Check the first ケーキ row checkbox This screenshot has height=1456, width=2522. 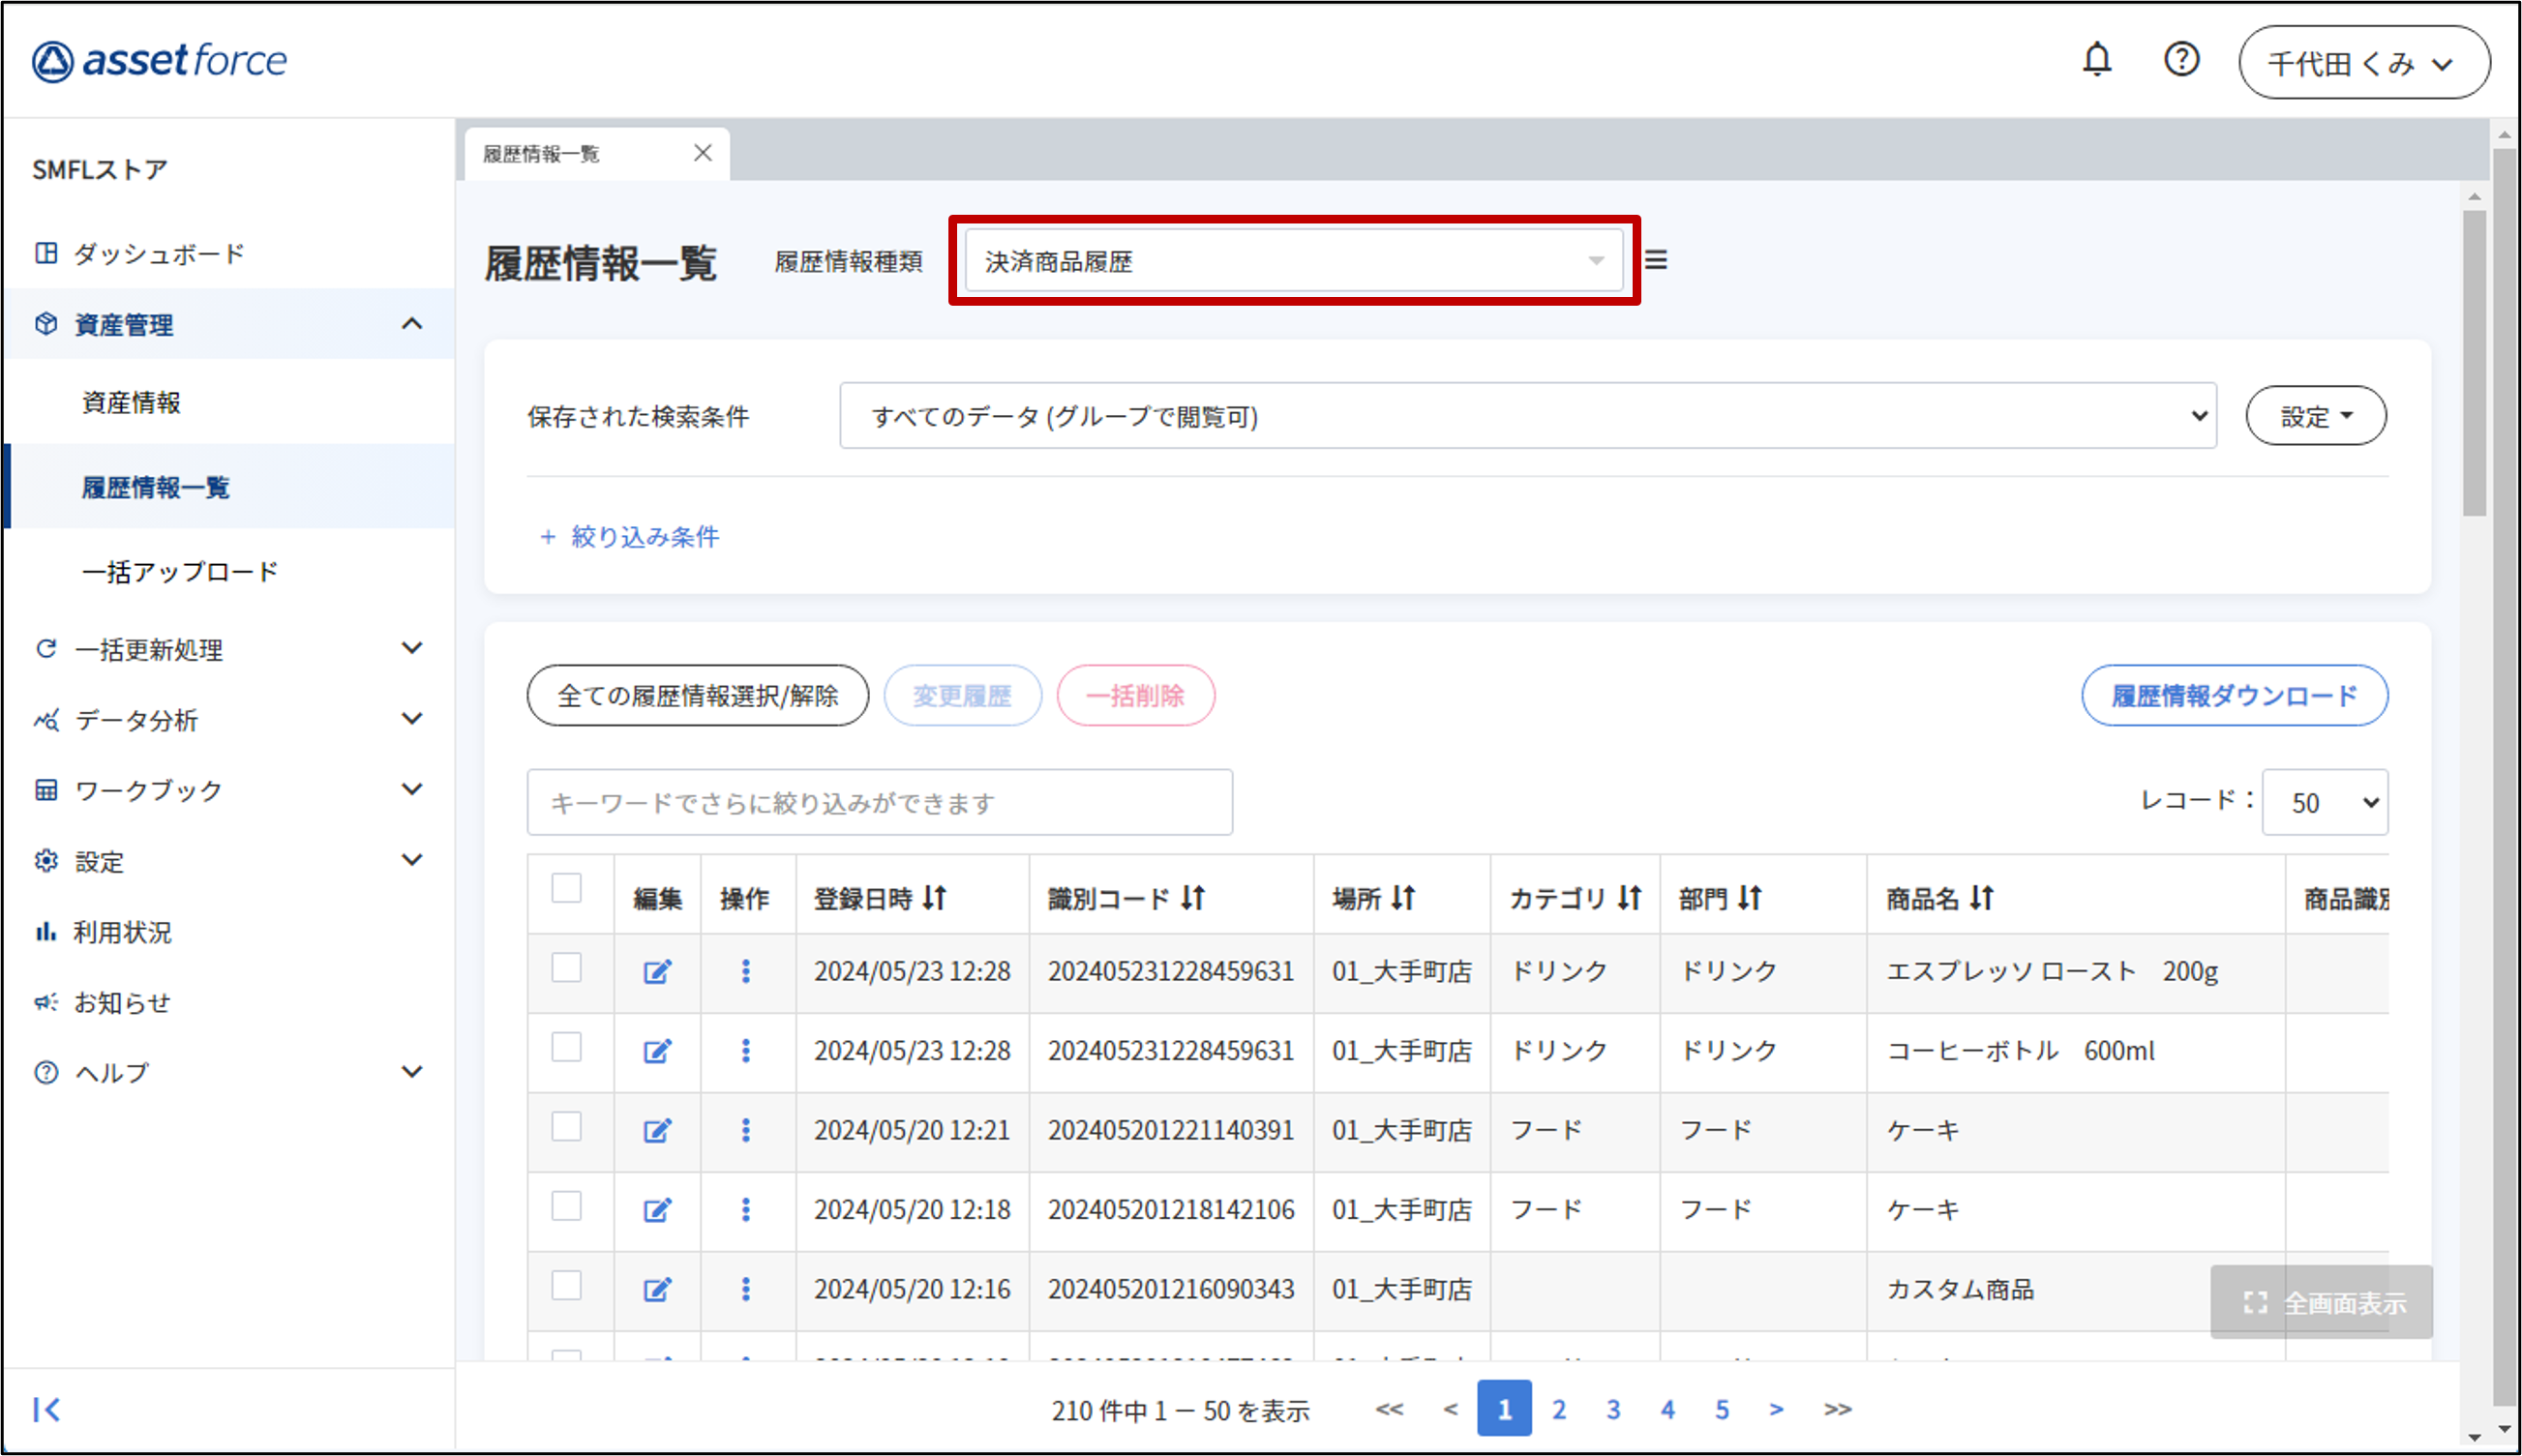coord(566,1127)
